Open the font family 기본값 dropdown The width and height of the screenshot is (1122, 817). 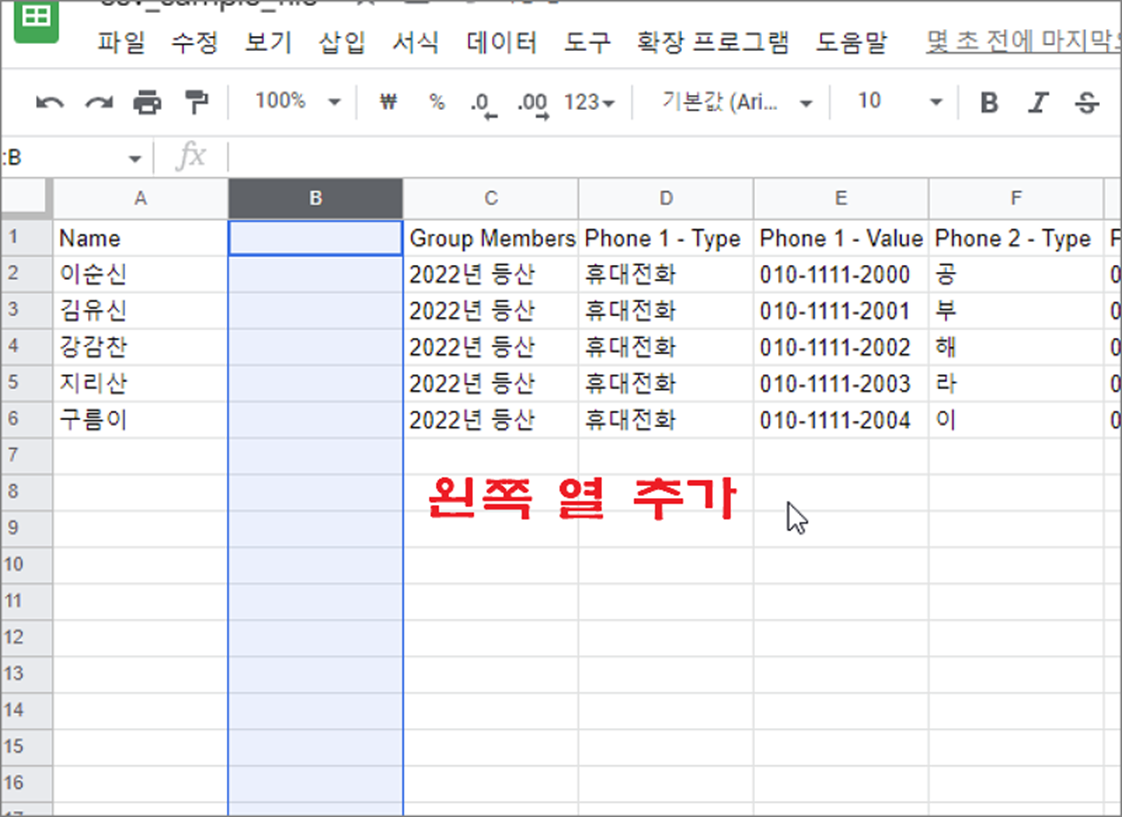736,103
